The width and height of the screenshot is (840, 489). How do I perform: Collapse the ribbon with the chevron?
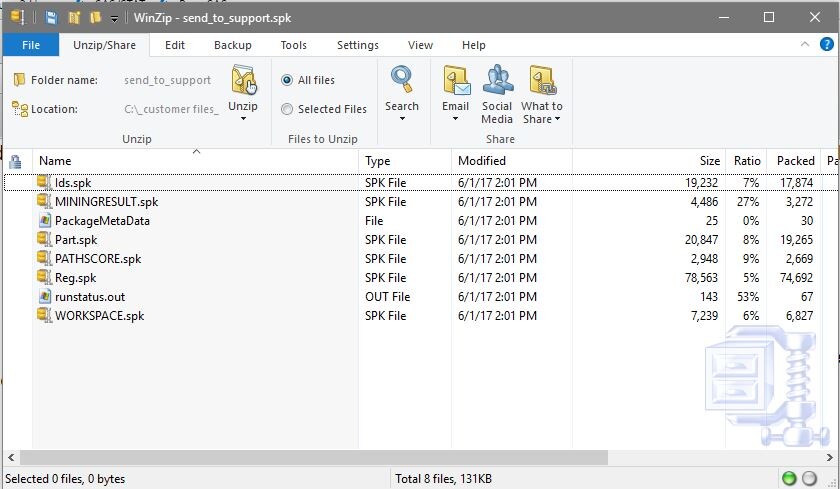pos(803,45)
